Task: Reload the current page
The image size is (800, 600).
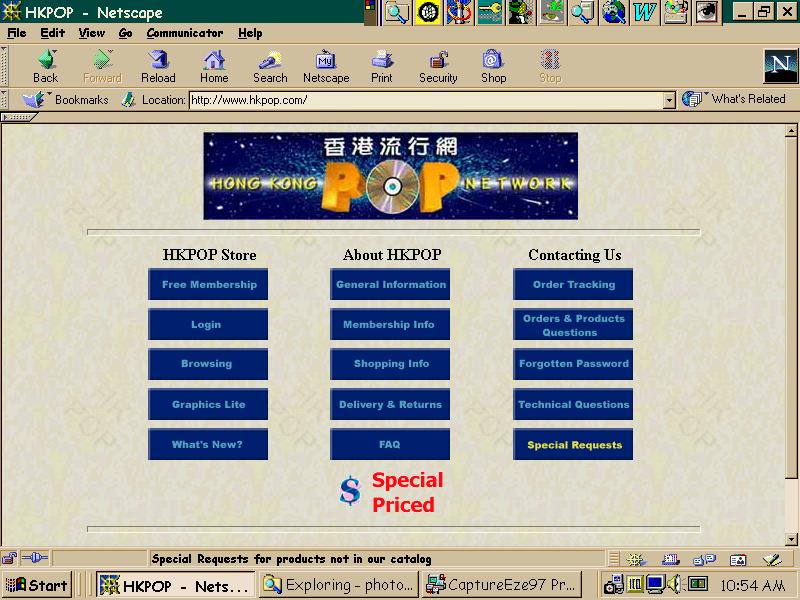Action: coord(158,66)
